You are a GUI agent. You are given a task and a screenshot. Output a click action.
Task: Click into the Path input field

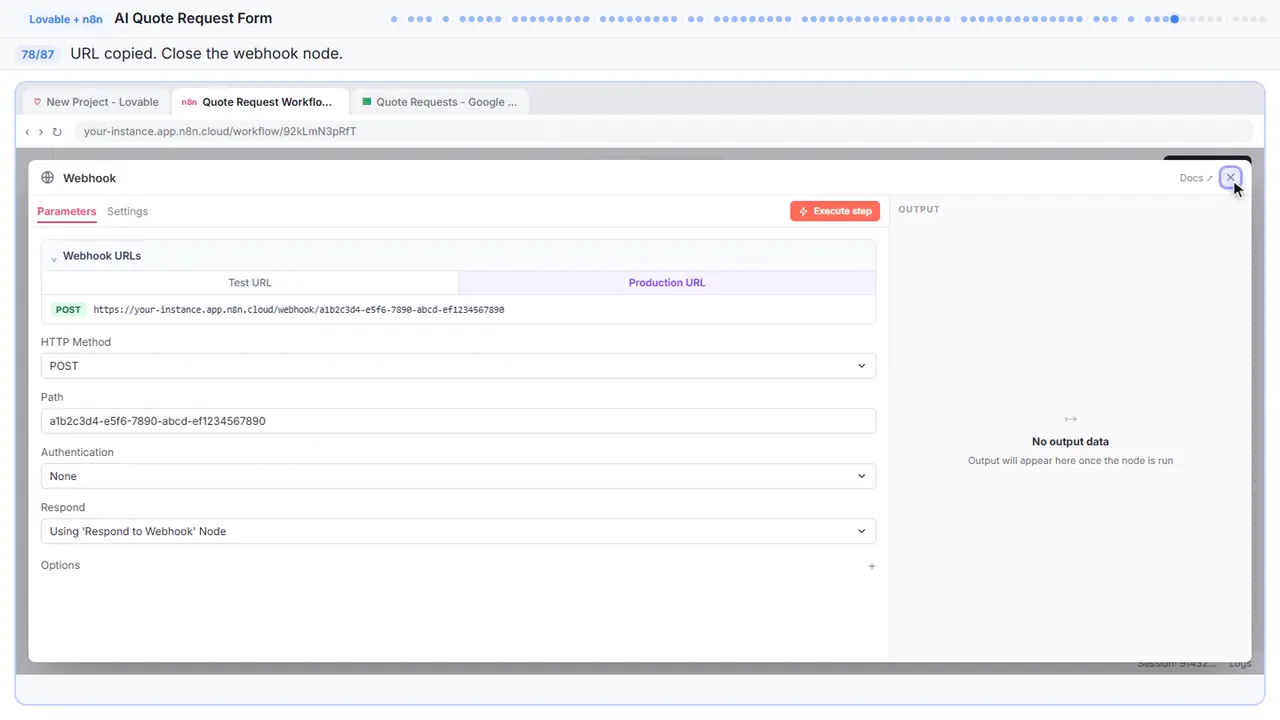point(458,421)
